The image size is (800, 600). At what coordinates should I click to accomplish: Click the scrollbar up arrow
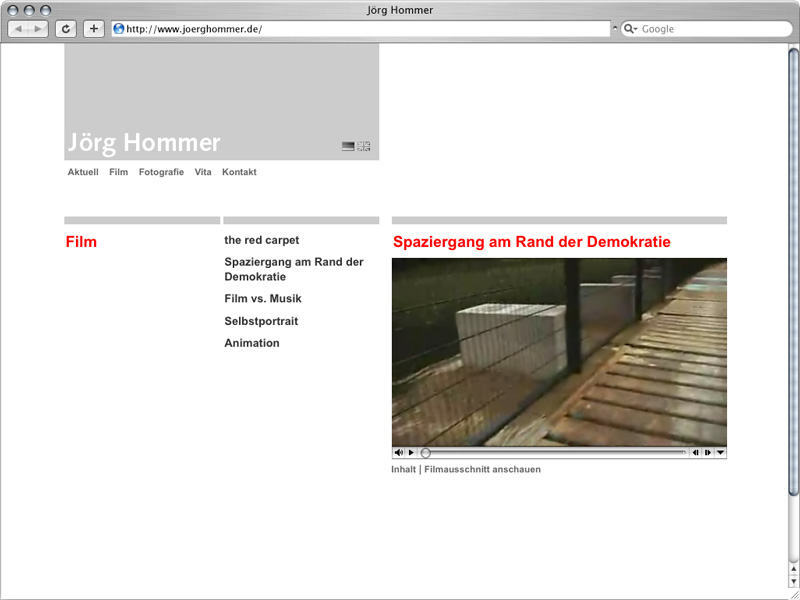click(793, 570)
